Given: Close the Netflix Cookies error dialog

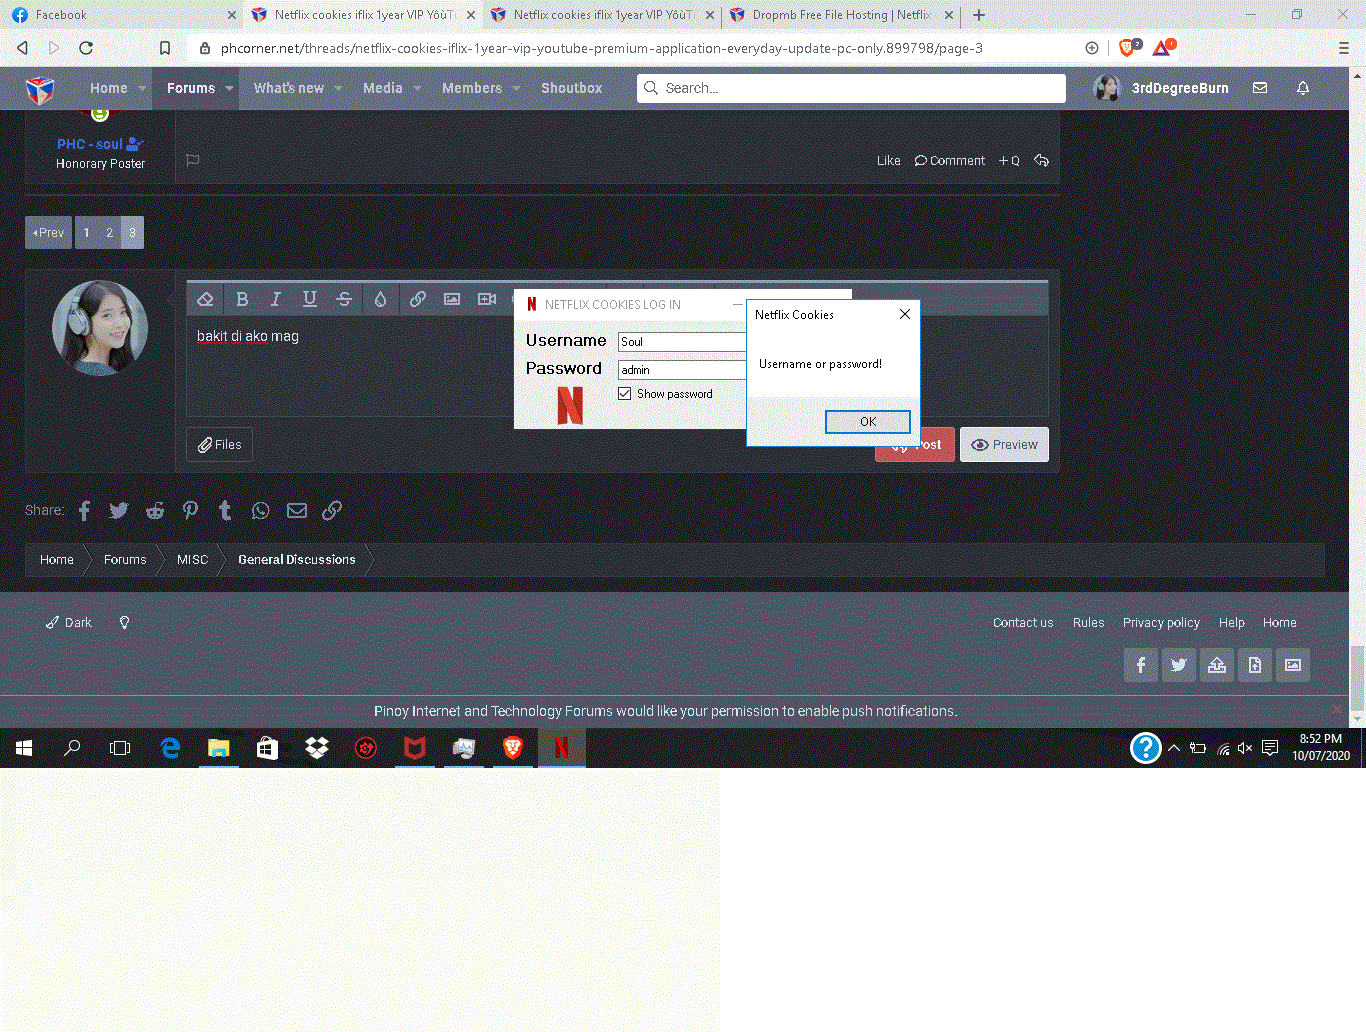Looking at the screenshot, I should [904, 314].
